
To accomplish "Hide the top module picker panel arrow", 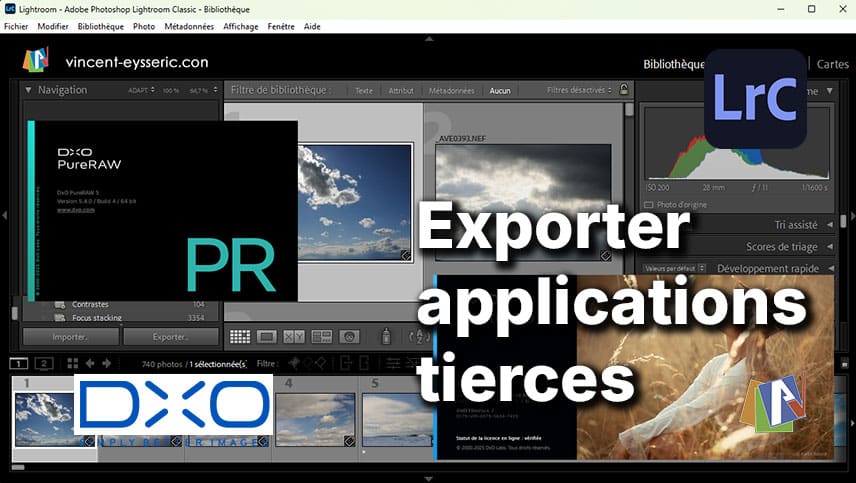I will tap(429, 39).
